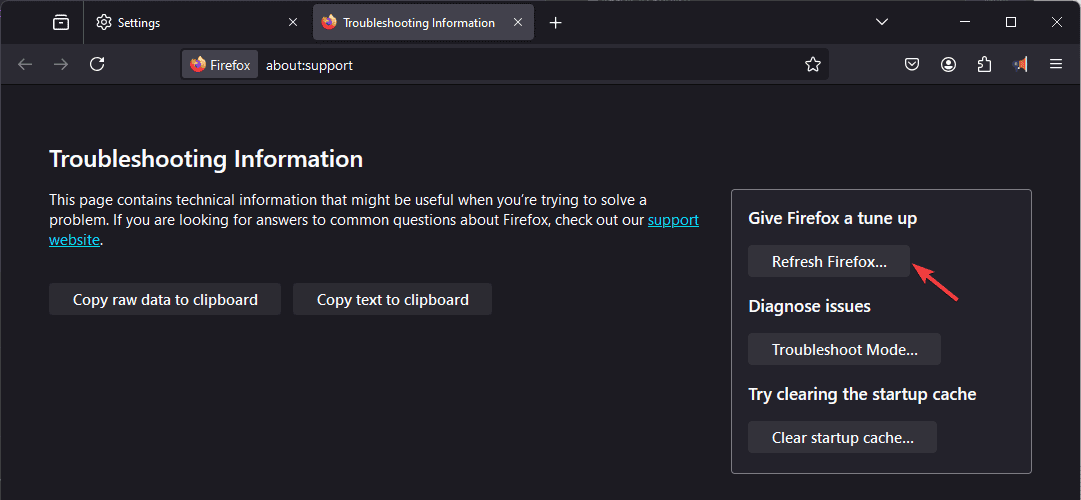1081x500 pixels.
Task: Open a new tab with plus button
Action: click(556, 23)
